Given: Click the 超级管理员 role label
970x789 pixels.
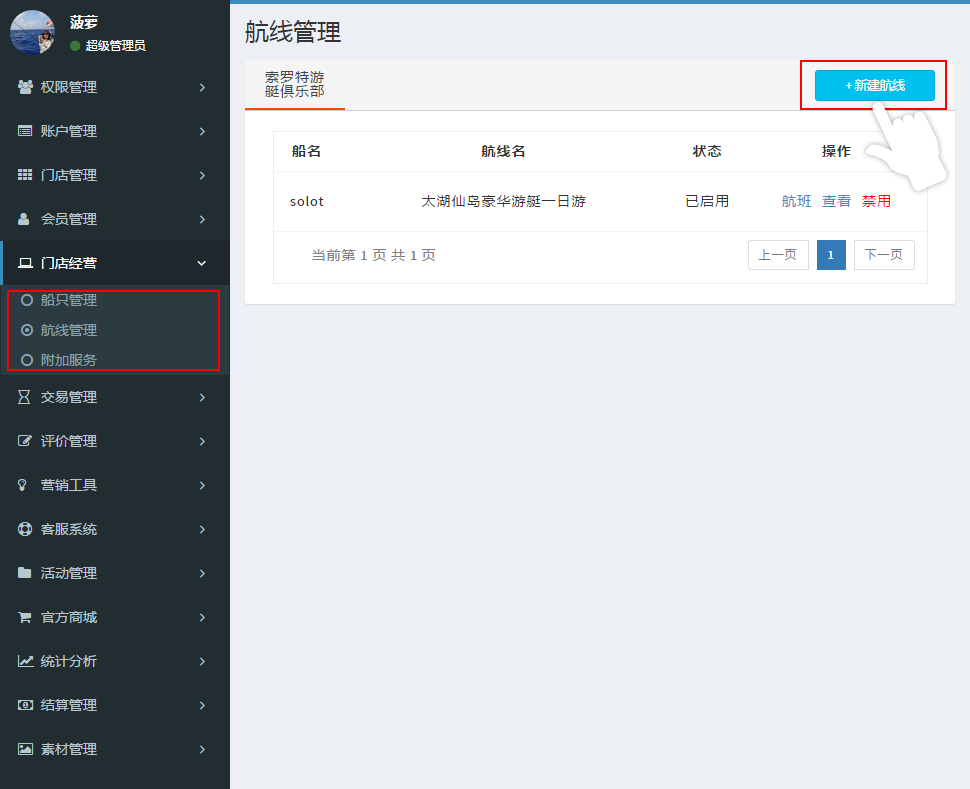Looking at the screenshot, I should pos(115,46).
